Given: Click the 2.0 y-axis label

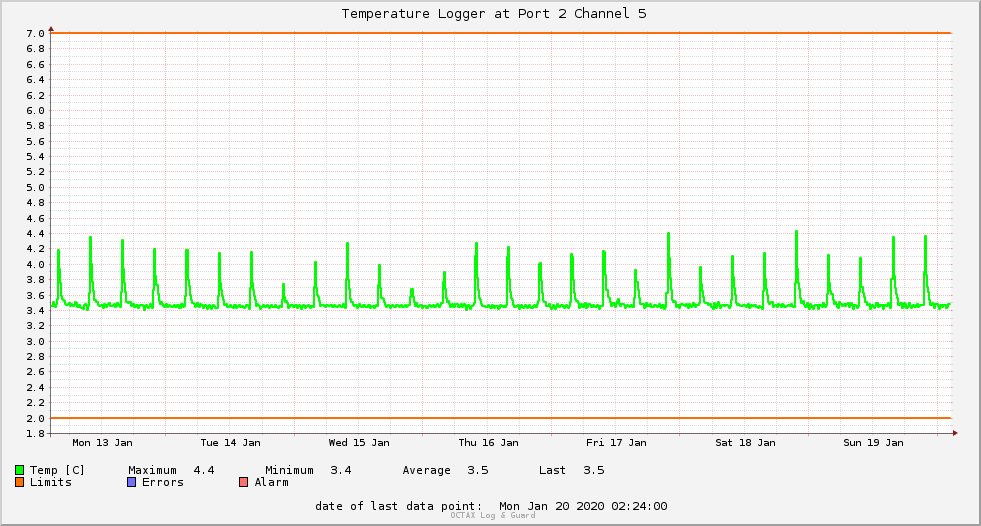Looking at the screenshot, I should [x=36, y=418].
